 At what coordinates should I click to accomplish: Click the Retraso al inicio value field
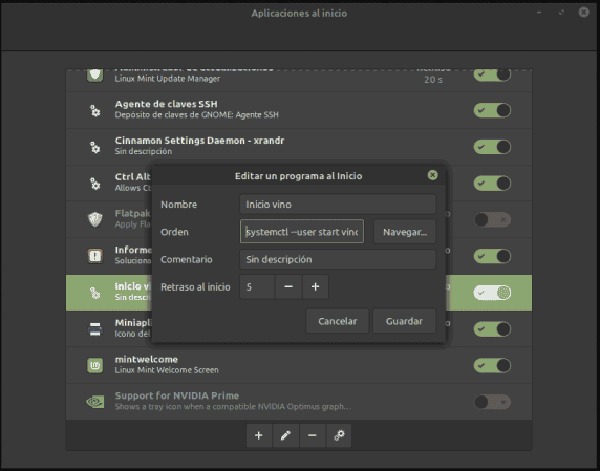257,287
